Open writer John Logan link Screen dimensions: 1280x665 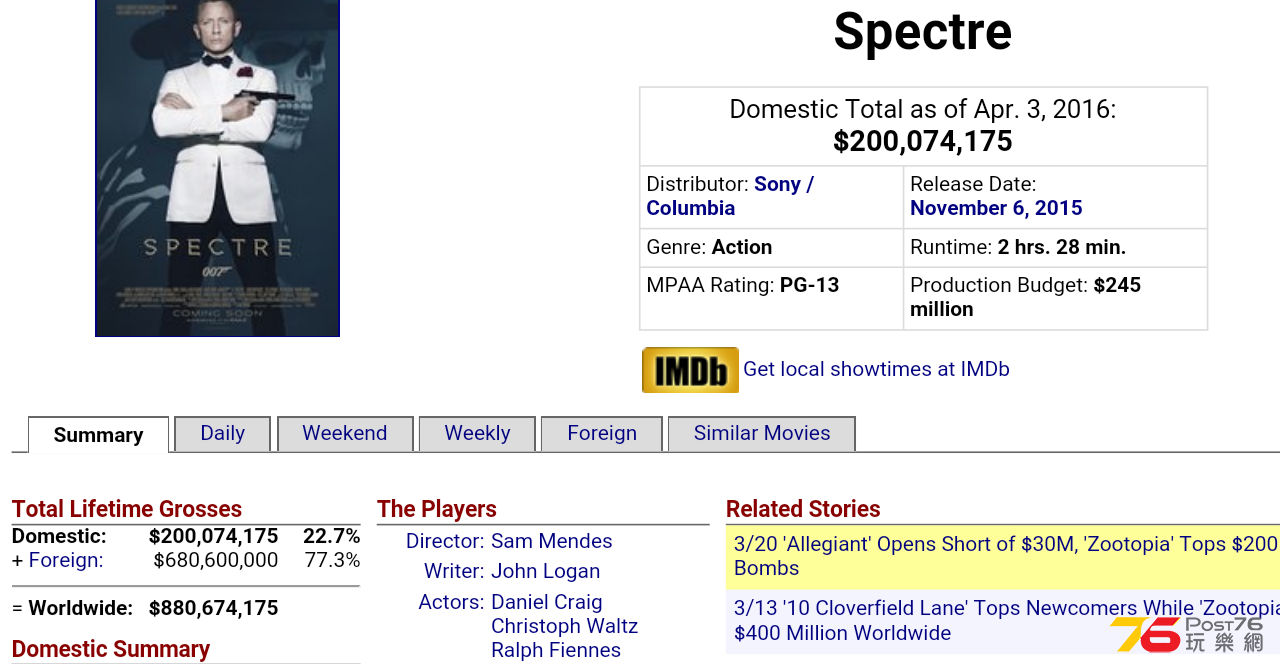pyautogui.click(x=546, y=571)
